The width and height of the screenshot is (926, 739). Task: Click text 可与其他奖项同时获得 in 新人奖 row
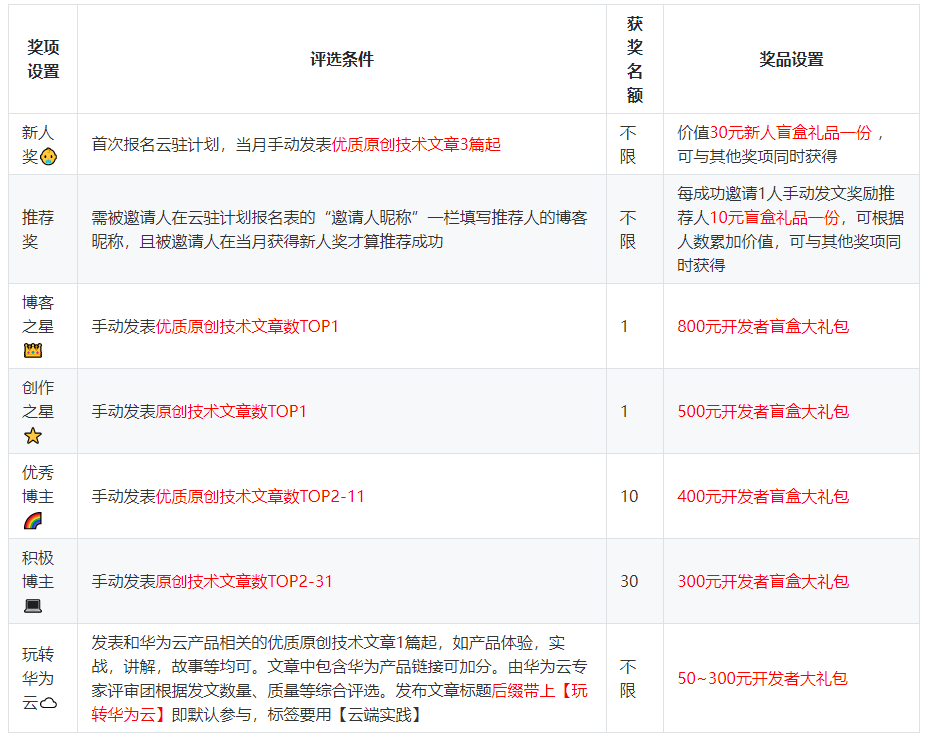click(x=757, y=157)
